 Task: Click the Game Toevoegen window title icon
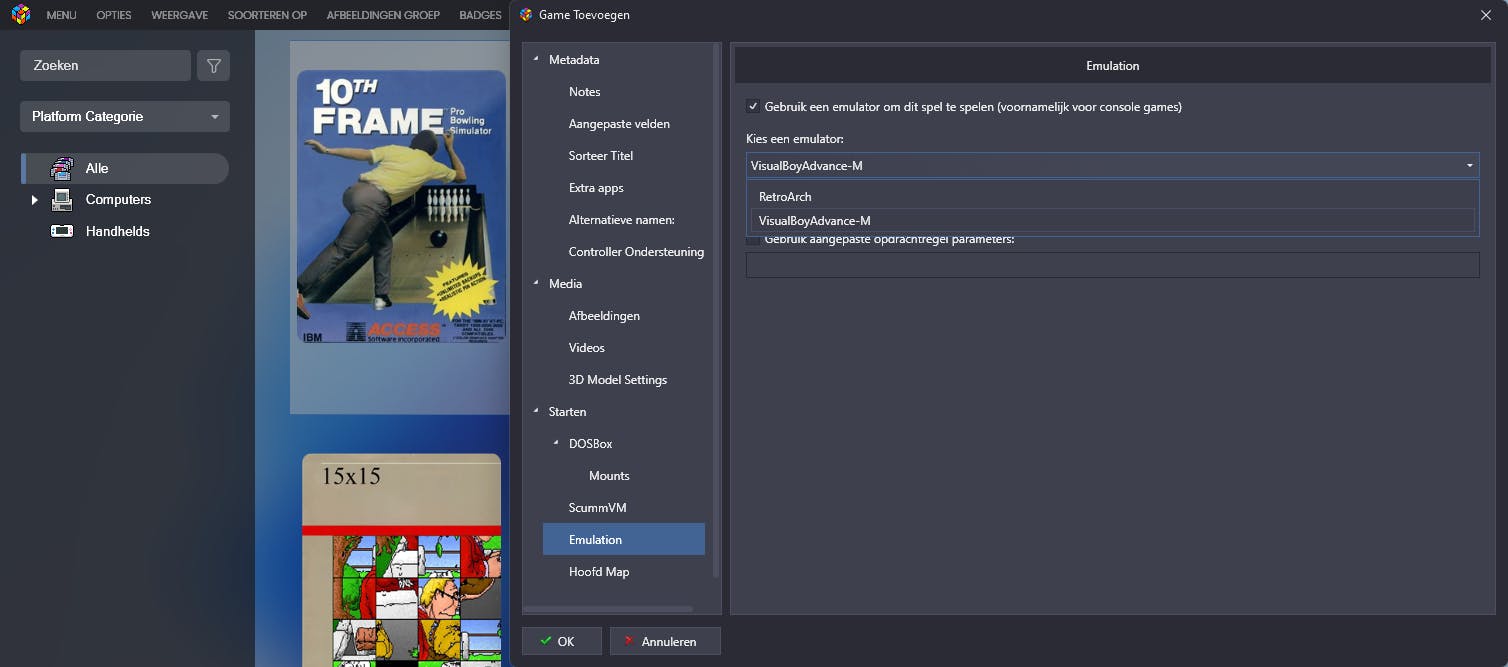(526, 15)
